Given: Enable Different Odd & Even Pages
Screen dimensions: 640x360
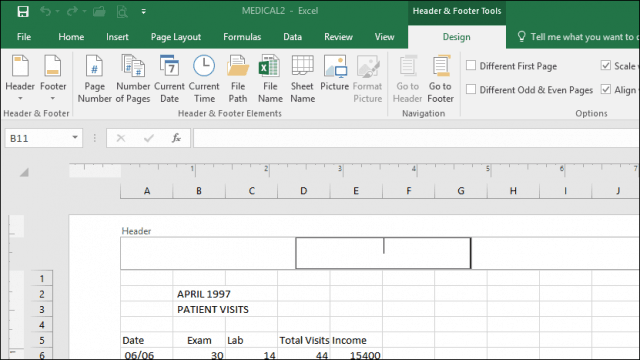Looking at the screenshot, I should 471,89.
